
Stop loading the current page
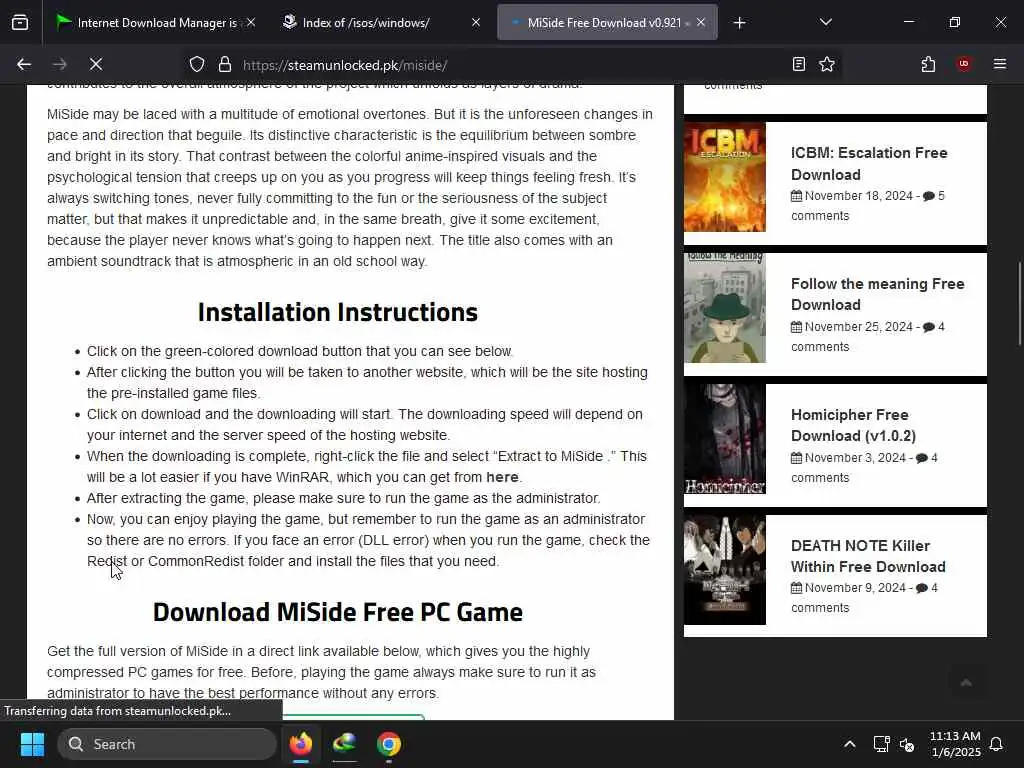(96, 64)
